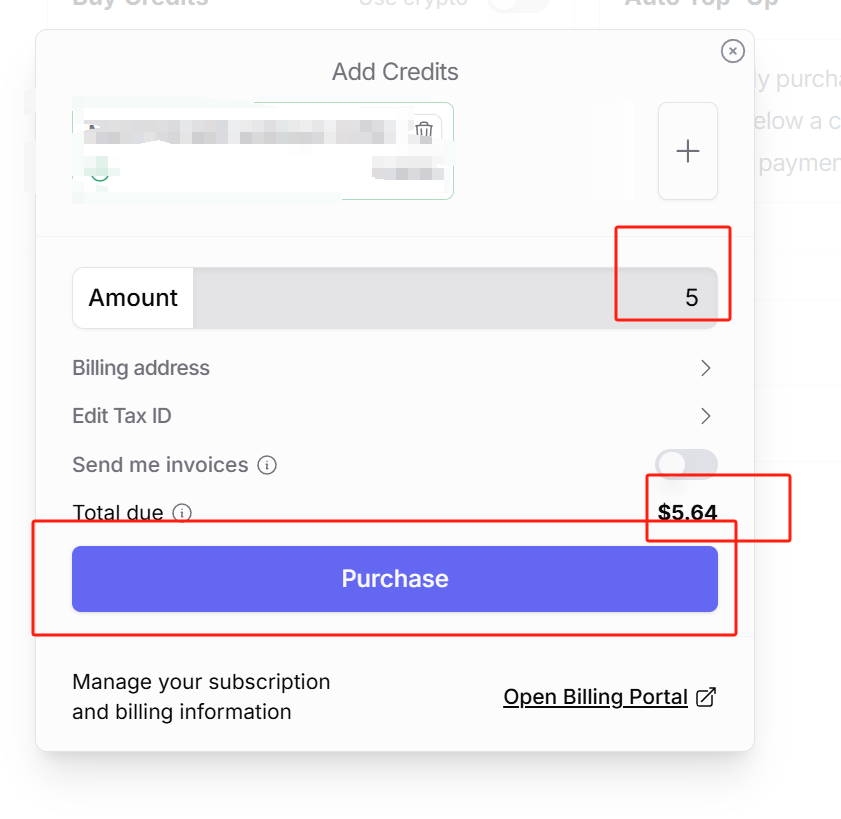Open the Edit Tax ID row
Viewport: 841px width, 819px height.
pos(122,416)
